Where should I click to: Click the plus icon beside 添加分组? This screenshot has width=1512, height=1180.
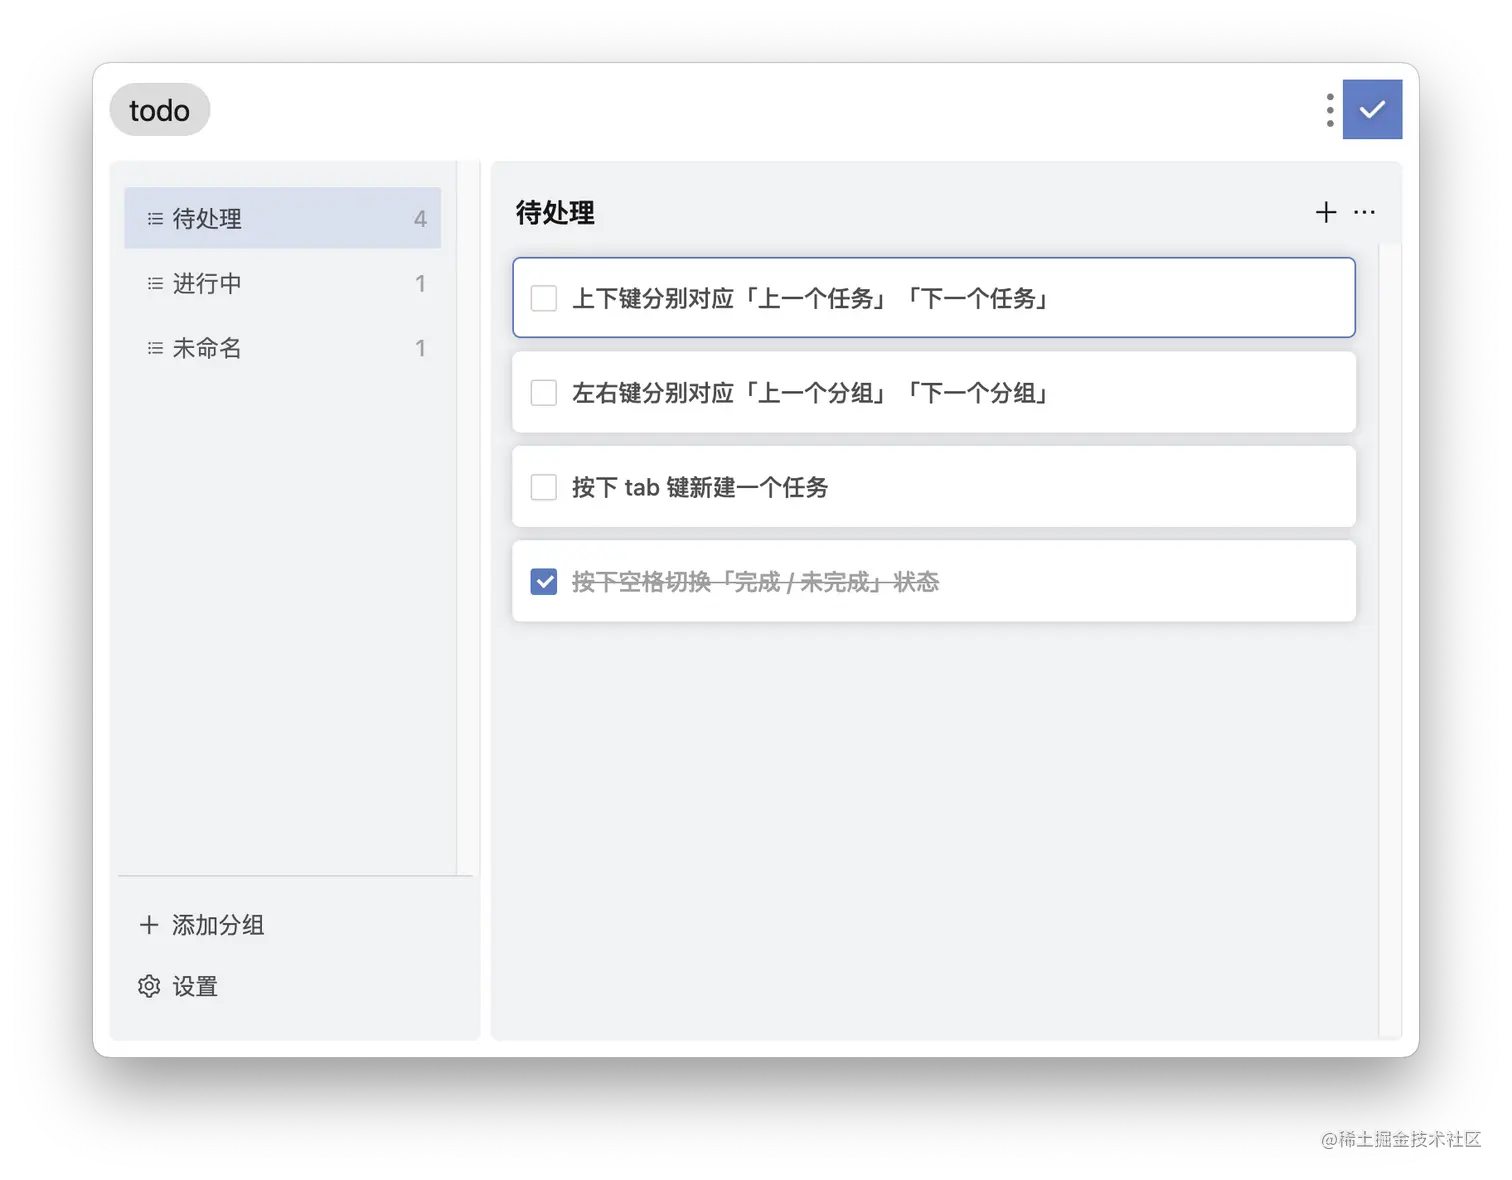point(149,925)
